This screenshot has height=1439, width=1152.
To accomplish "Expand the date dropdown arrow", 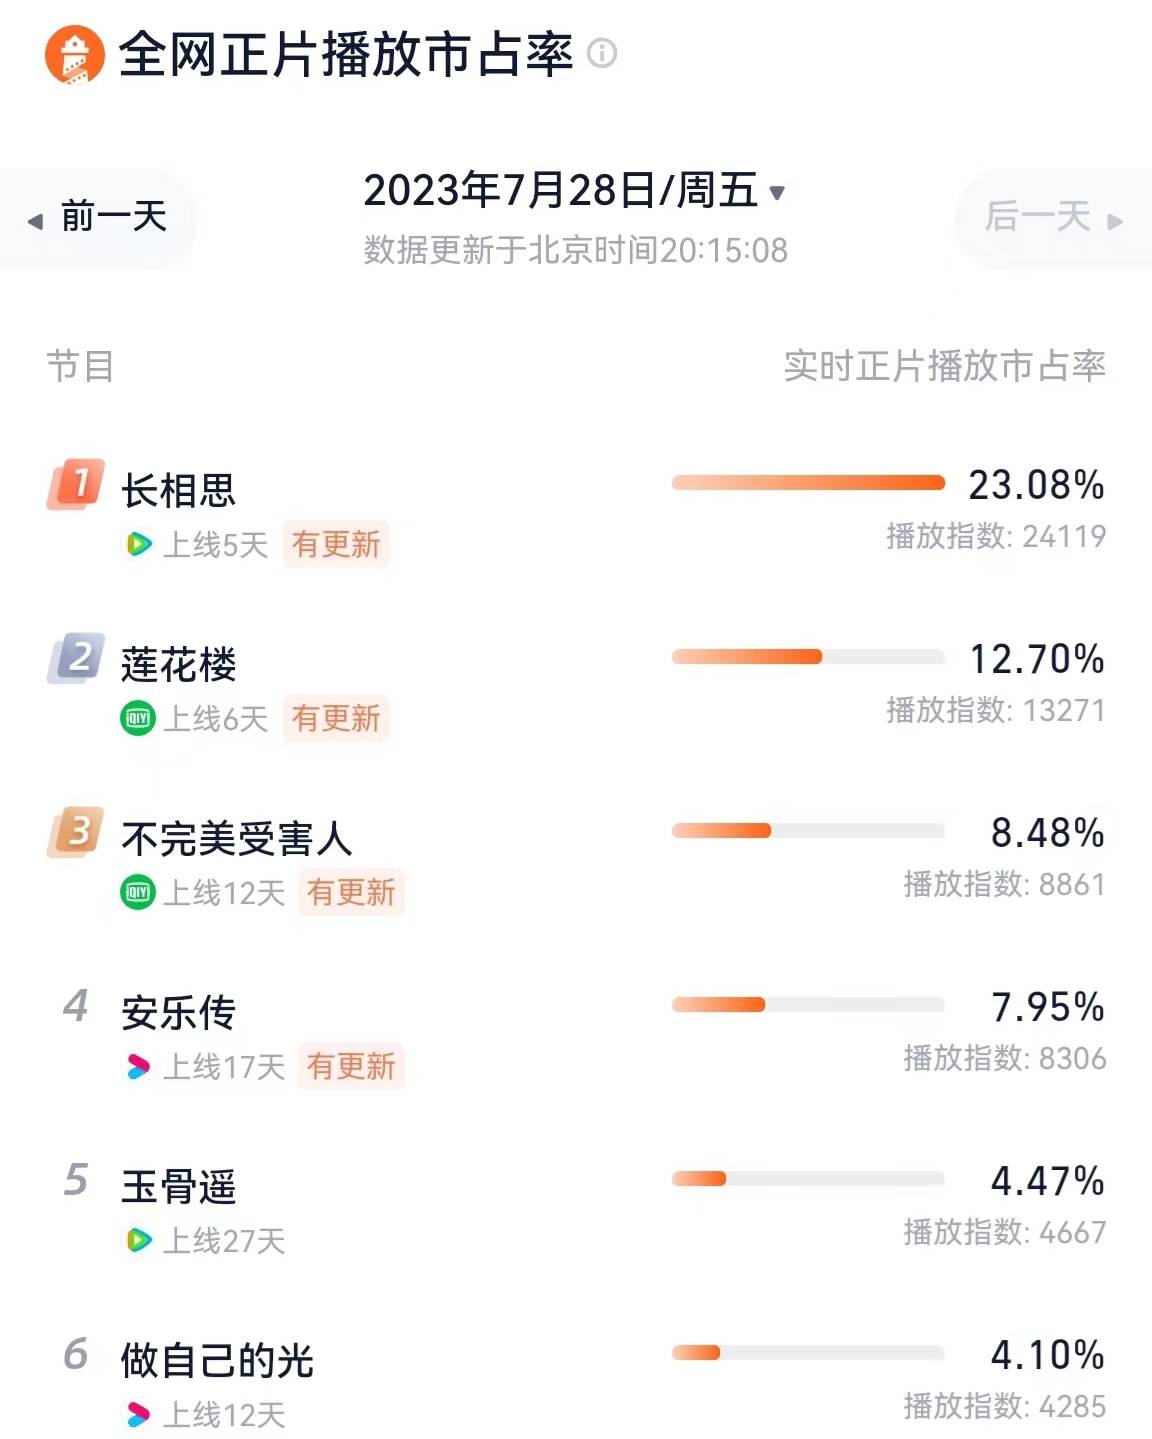I will pyautogui.click(x=777, y=193).
